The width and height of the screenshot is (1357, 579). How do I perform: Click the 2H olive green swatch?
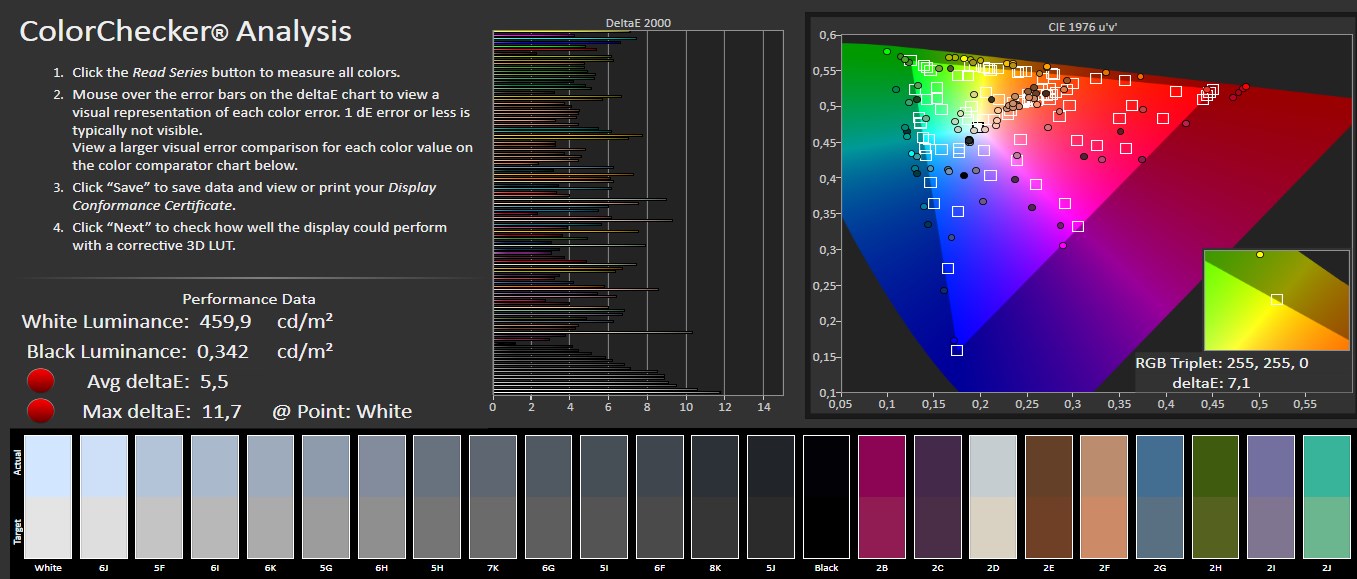[x=1216, y=496]
